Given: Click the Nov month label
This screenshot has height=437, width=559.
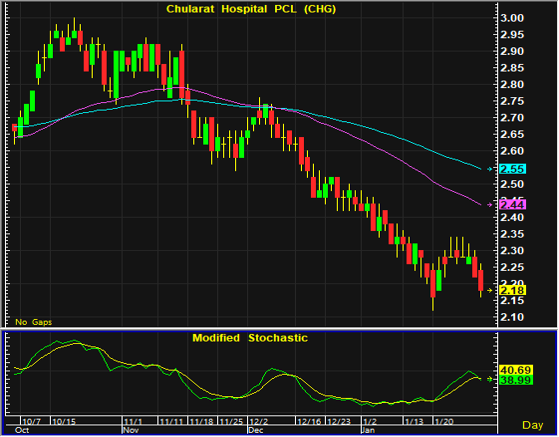Looking at the screenshot, I should (x=131, y=430).
